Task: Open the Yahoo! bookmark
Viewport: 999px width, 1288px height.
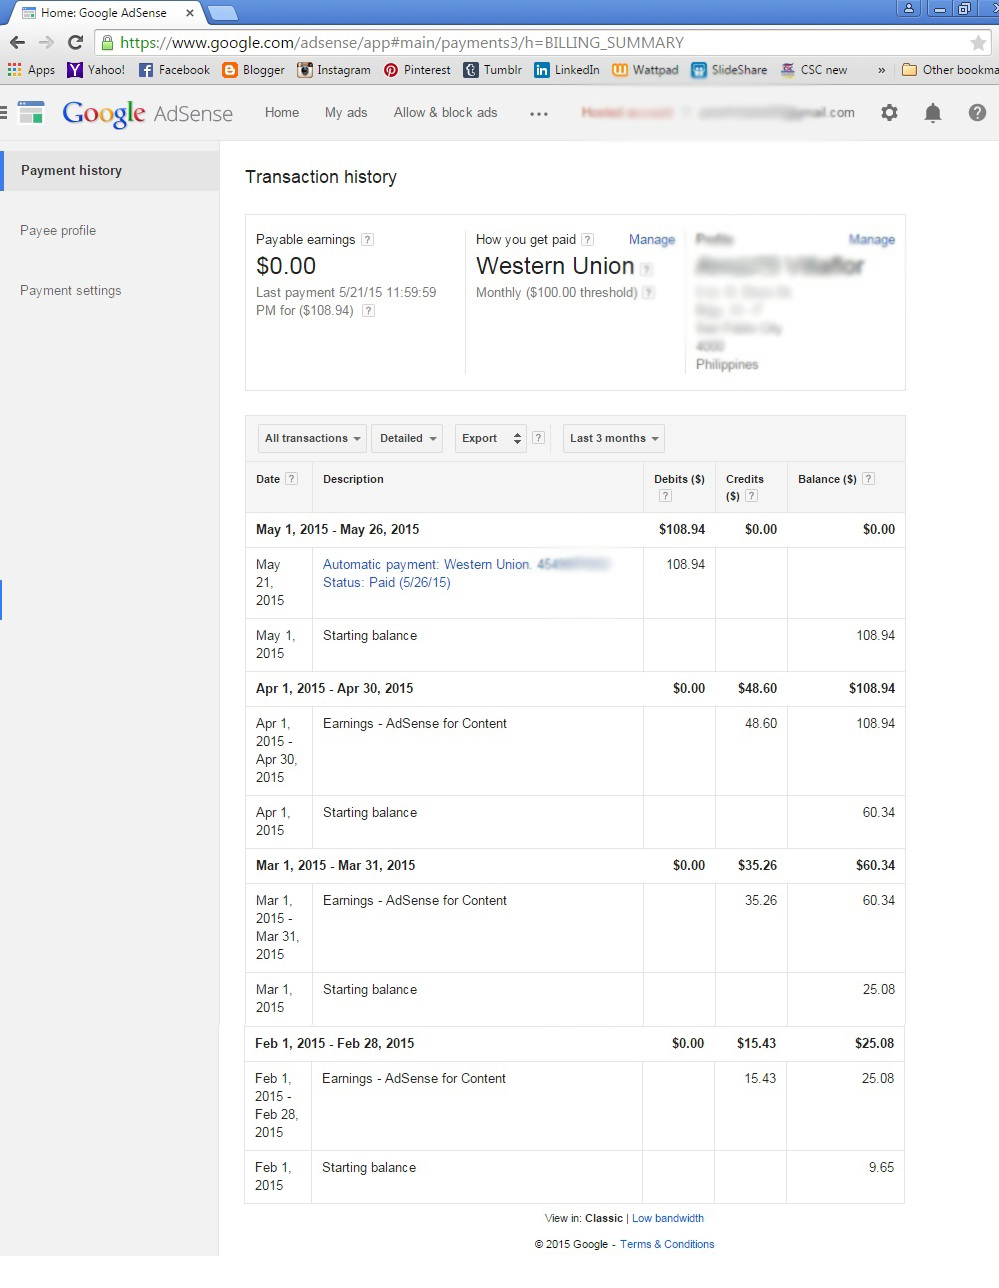Action: [96, 70]
